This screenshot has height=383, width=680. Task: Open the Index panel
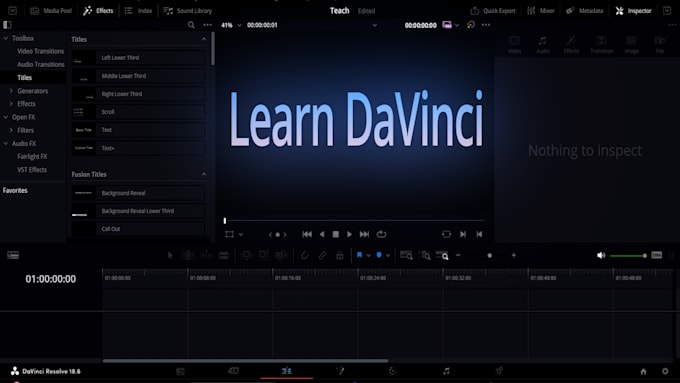point(138,11)
